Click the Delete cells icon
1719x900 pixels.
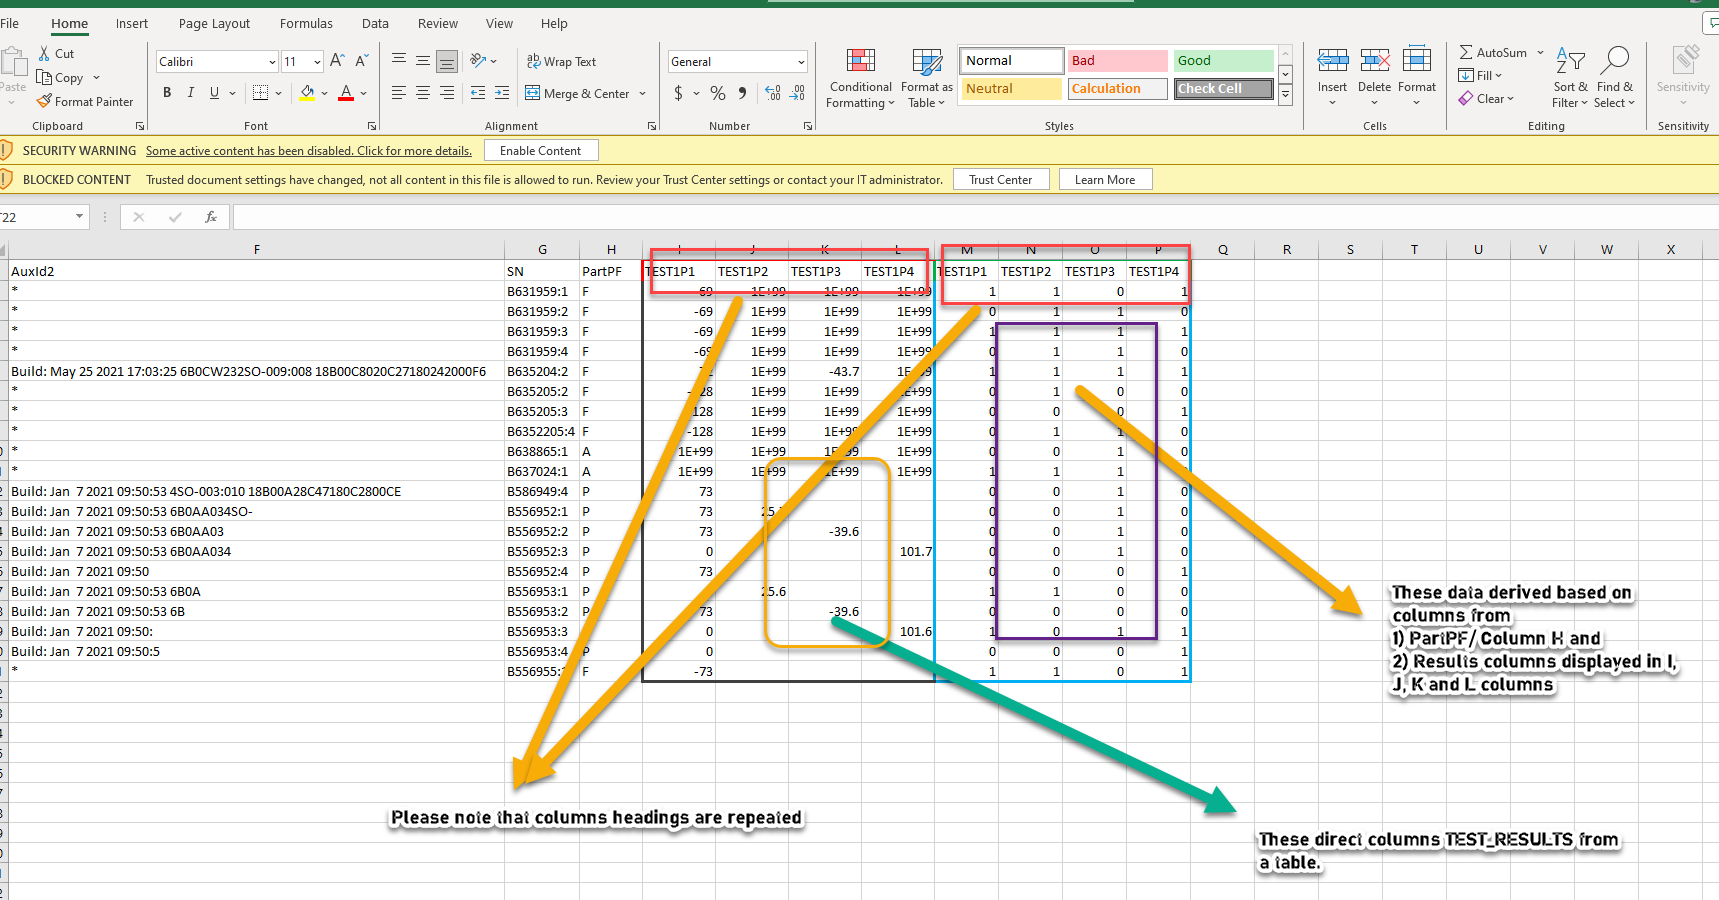click(x=1374, y=61)
